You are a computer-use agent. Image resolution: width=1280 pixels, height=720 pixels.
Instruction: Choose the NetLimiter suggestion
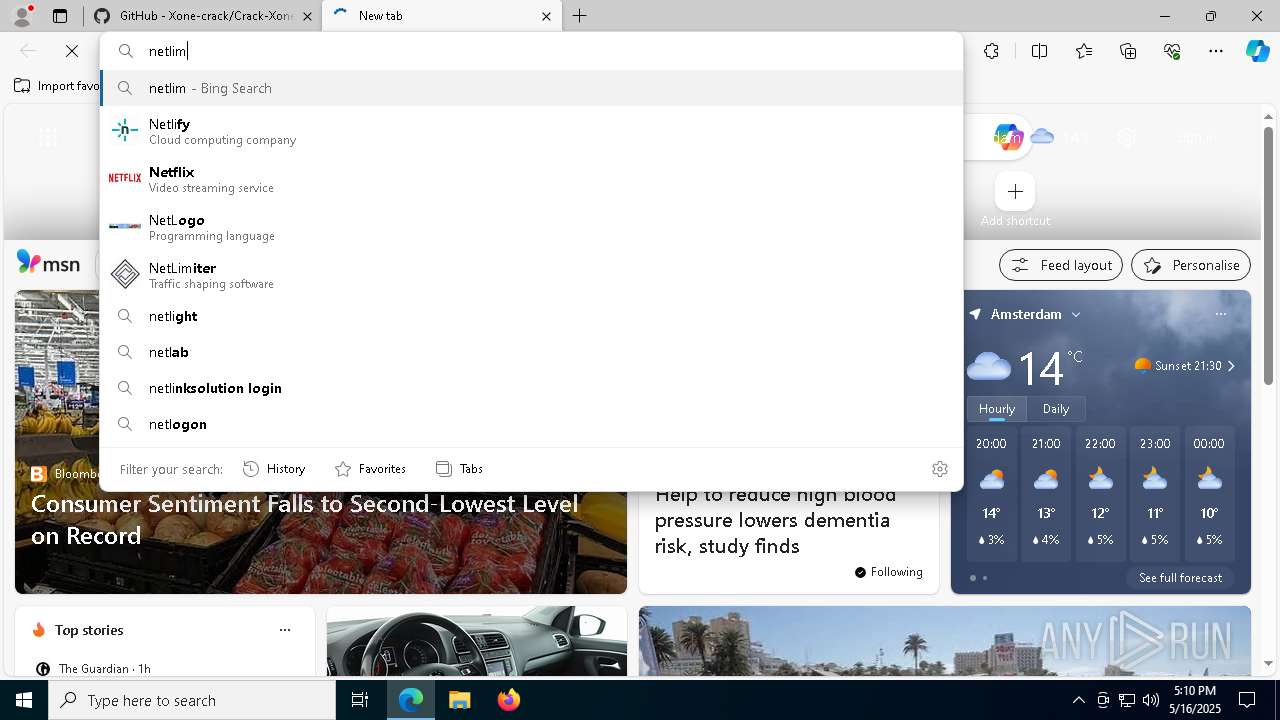click(x=532, y=275)
